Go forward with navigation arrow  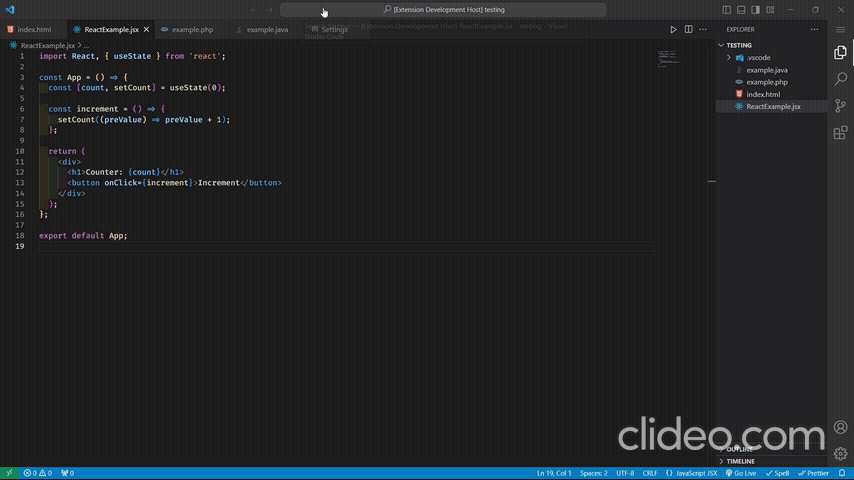269,10
